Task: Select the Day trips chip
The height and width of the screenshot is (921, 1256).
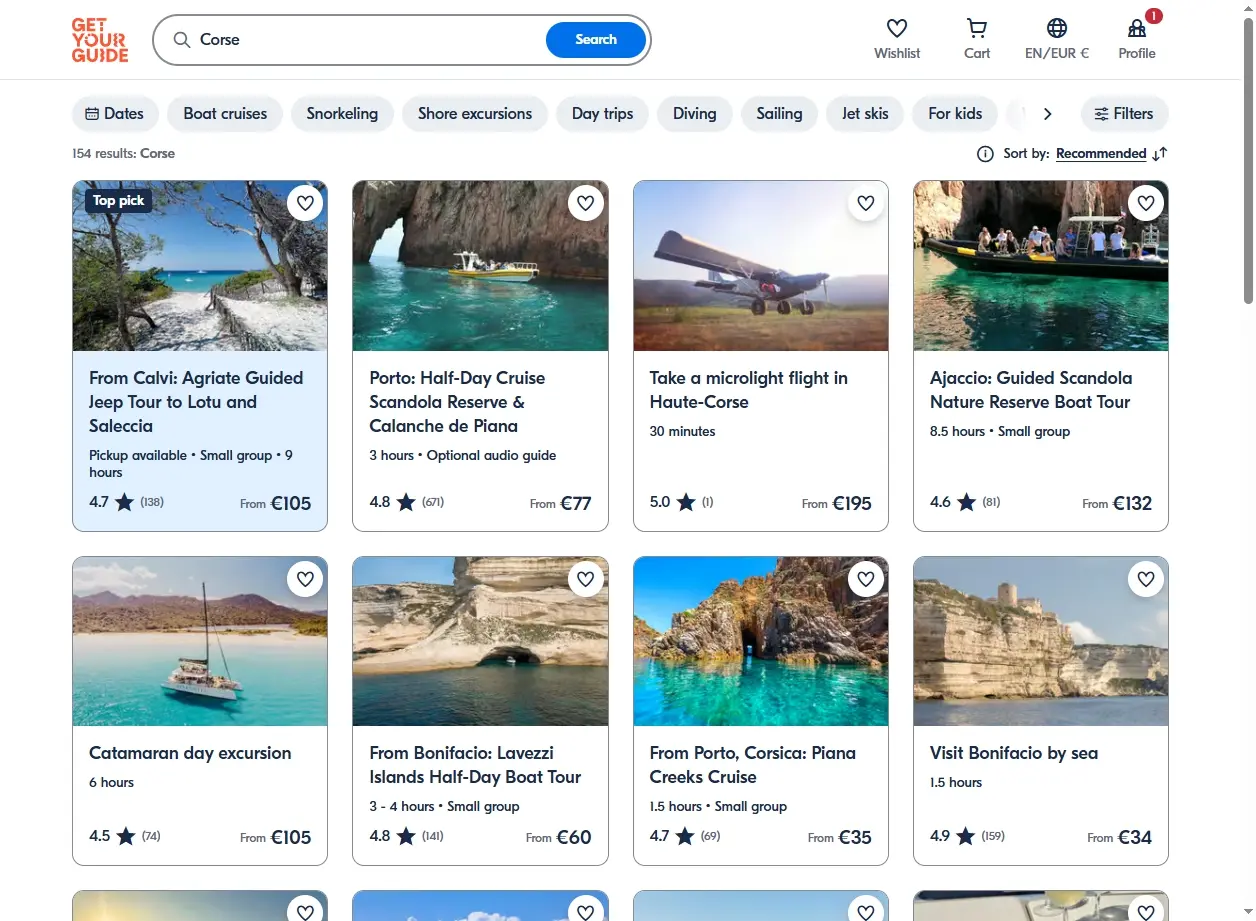Action: tap(602, 114)
